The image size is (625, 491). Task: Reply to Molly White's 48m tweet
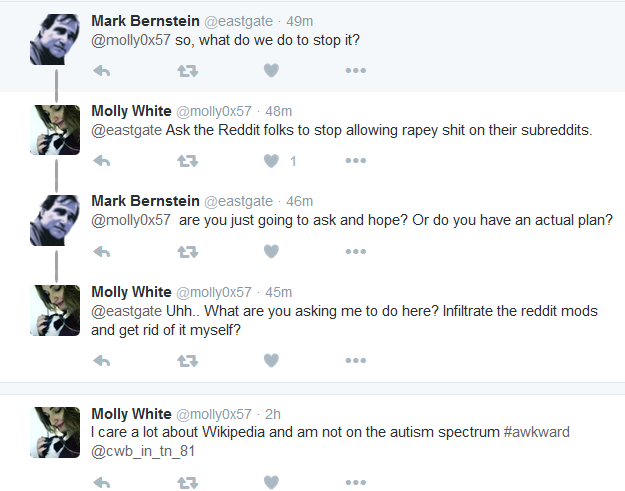coord(102,161)
